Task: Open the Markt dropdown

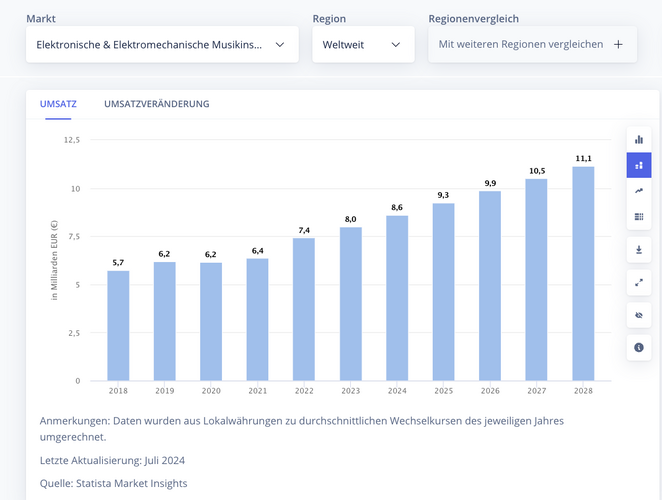Action: [162, 44]
